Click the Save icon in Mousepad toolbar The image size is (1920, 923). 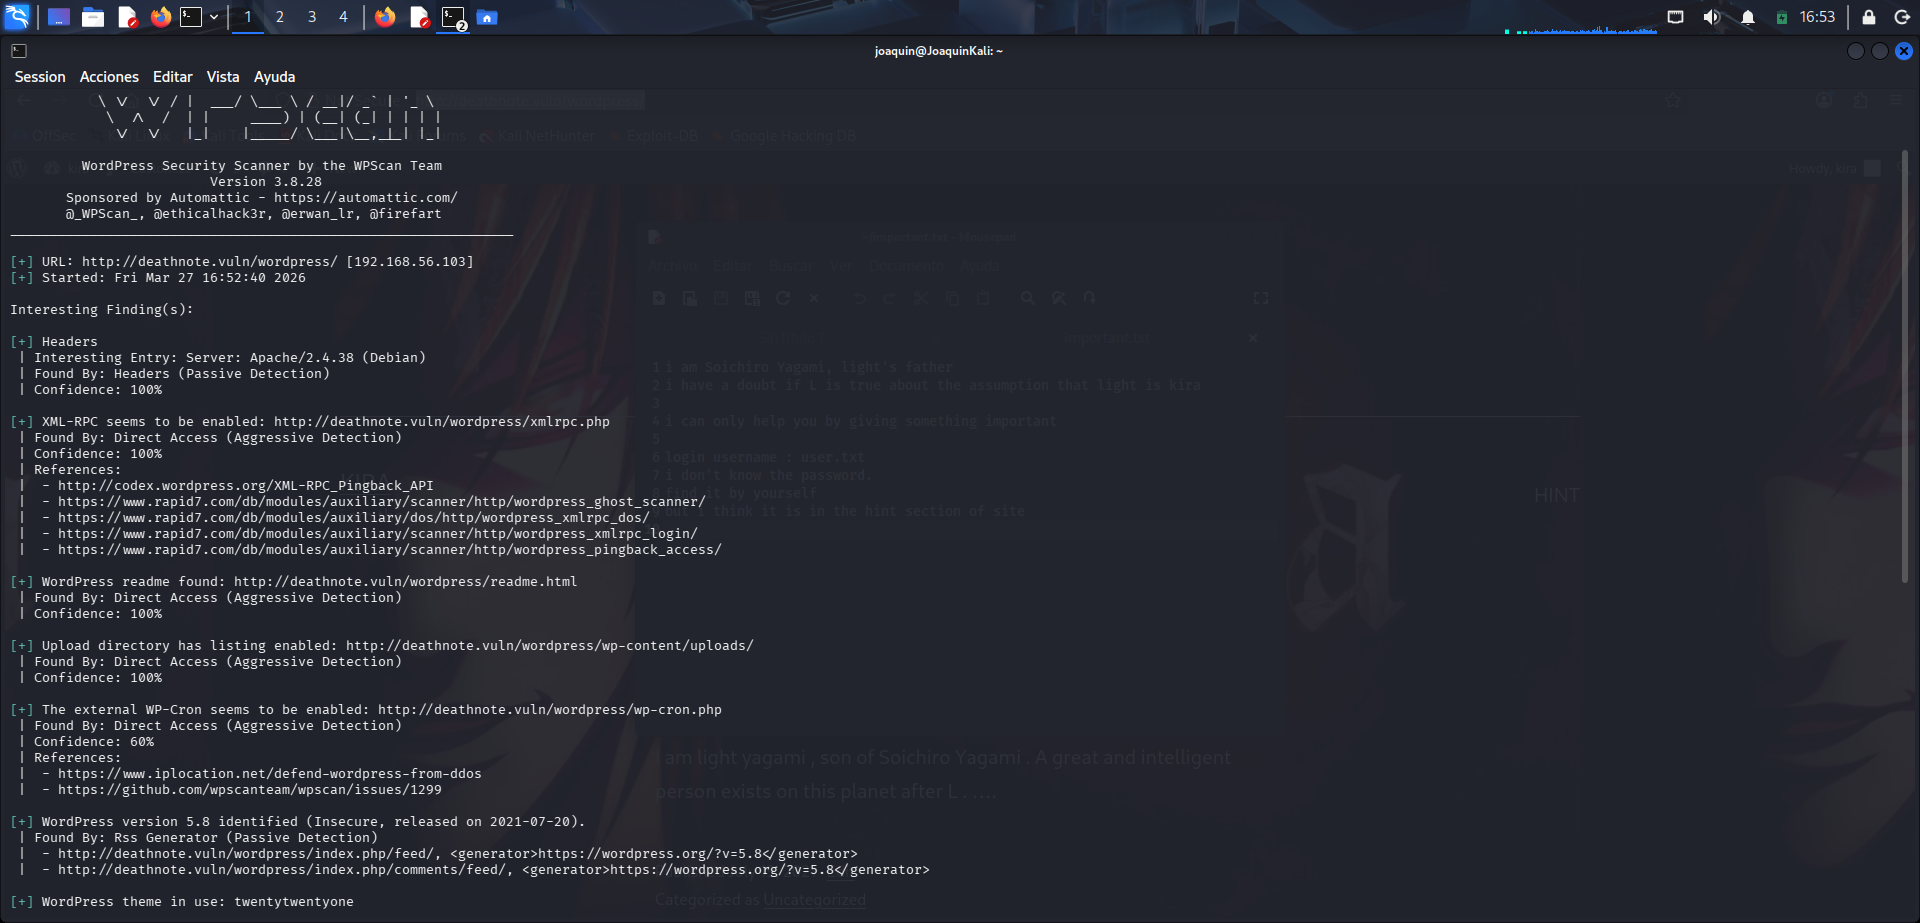tap(721, 298)
